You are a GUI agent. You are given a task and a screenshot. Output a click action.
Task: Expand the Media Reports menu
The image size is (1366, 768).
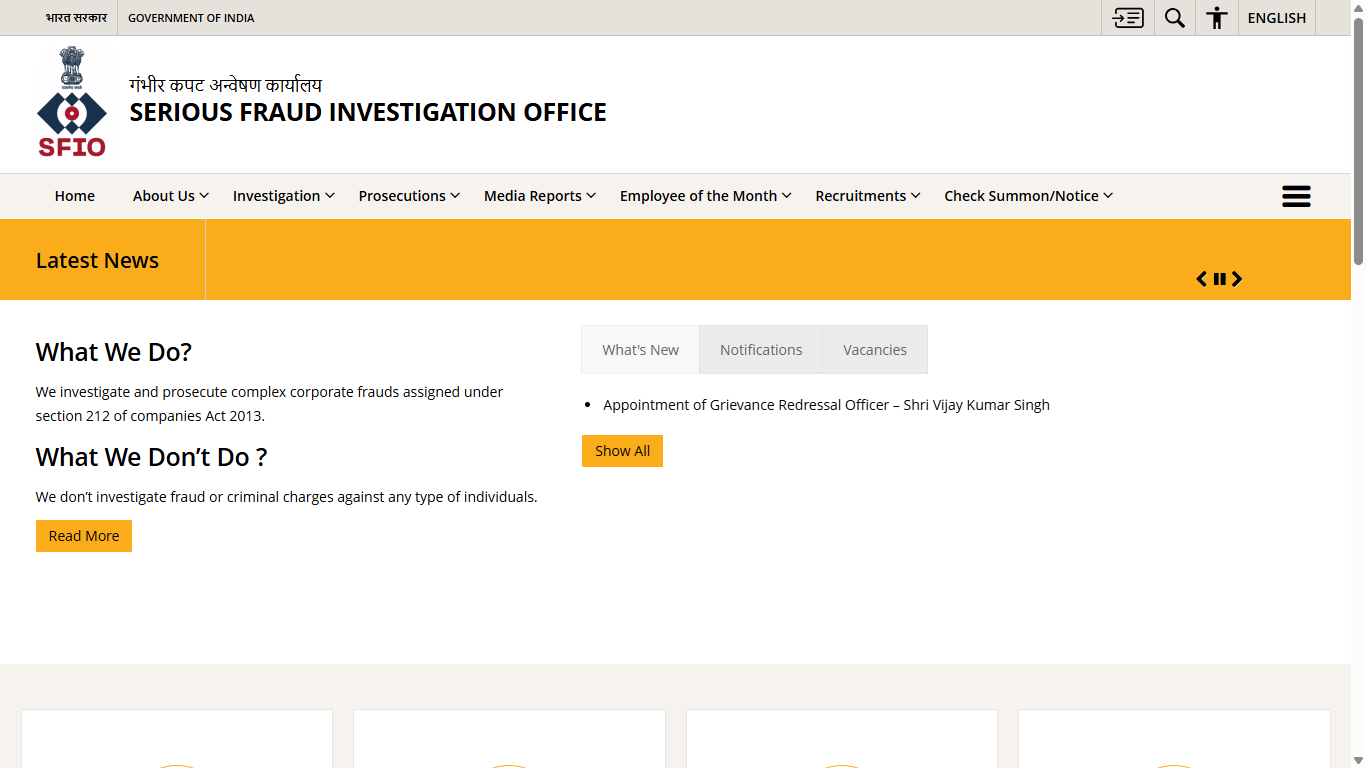[540, 196]
